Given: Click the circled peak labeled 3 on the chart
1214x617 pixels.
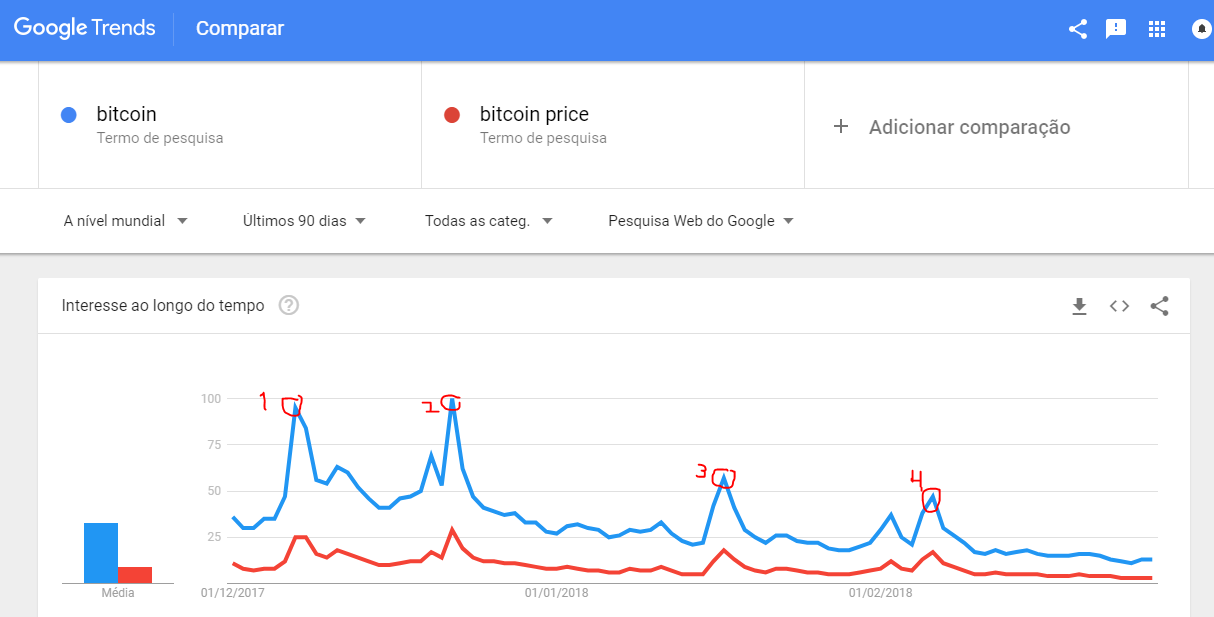Looking at the screenshot, I should point(723,480).
